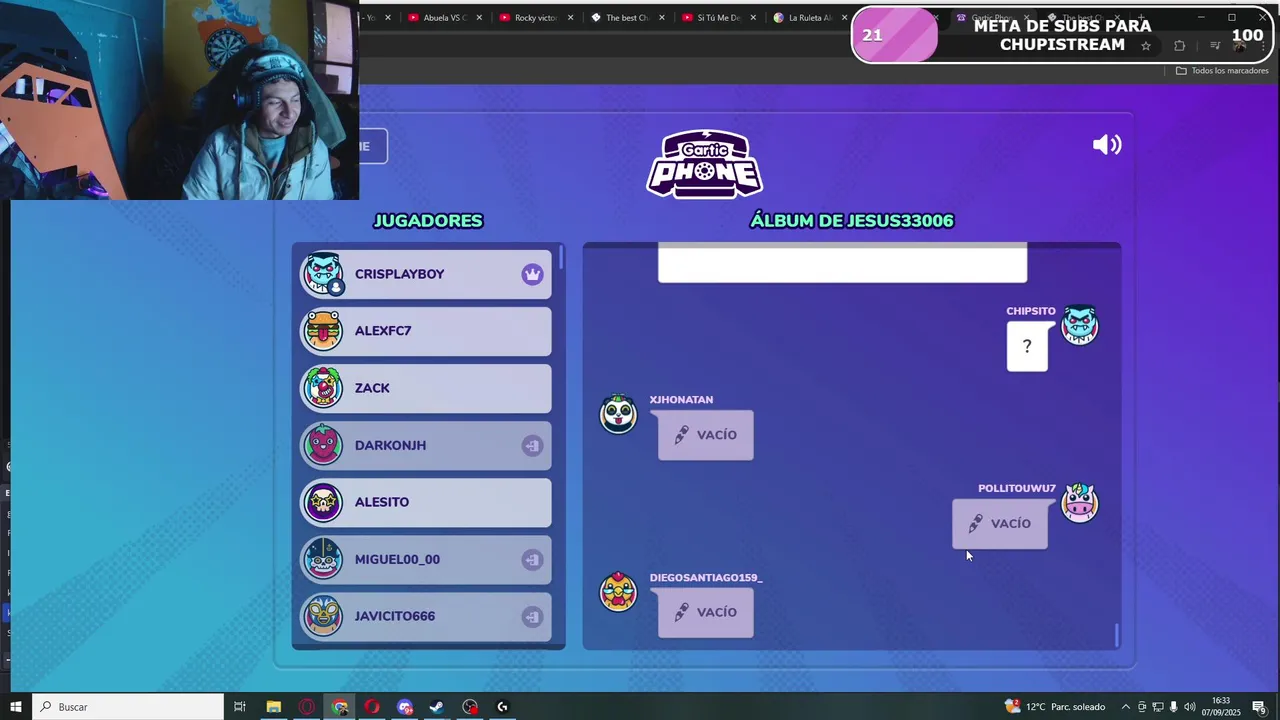Click ALESITO's skull avatar
Image resolution: width=1280 pixels, height=720 pixels.
(x=323, y=502)
